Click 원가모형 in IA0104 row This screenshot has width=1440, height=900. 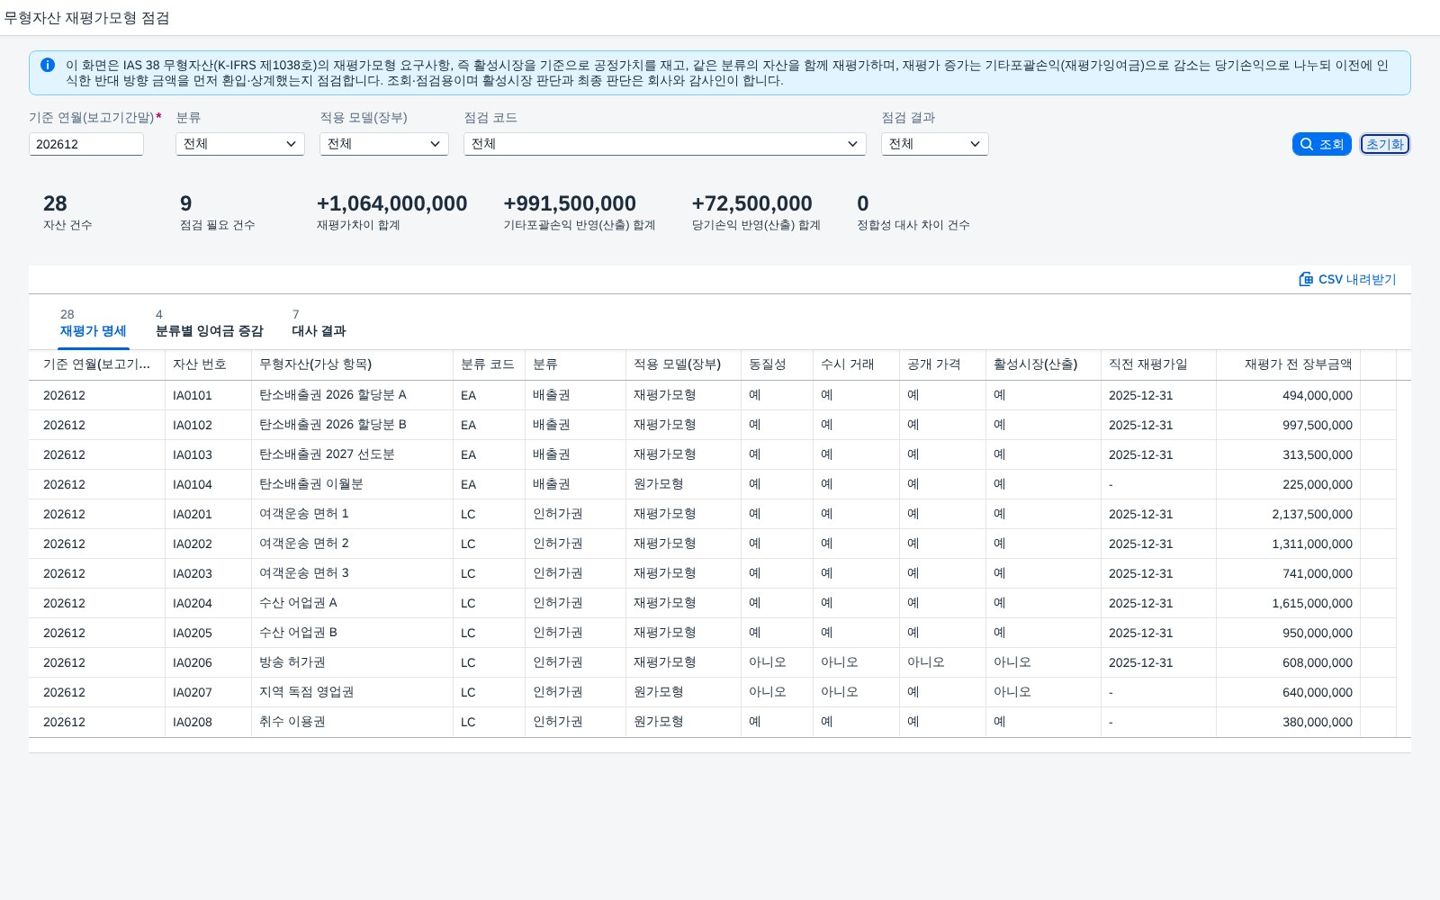(x=683, y=484)
